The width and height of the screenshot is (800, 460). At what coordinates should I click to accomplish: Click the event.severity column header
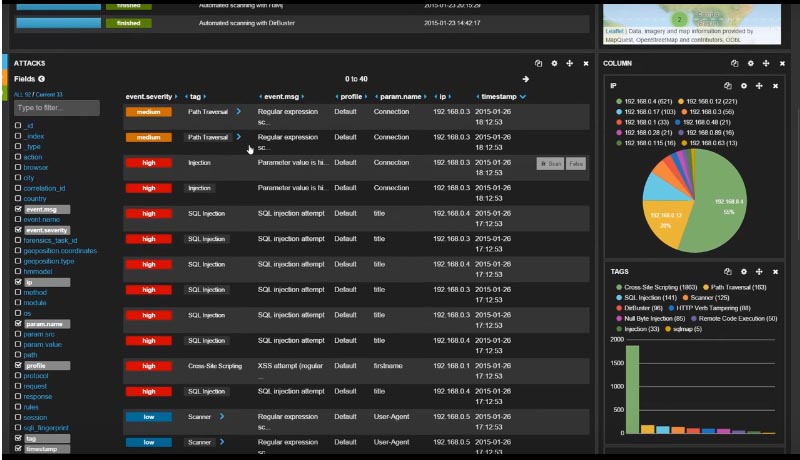pyautogui.click(x=149, y=97)
